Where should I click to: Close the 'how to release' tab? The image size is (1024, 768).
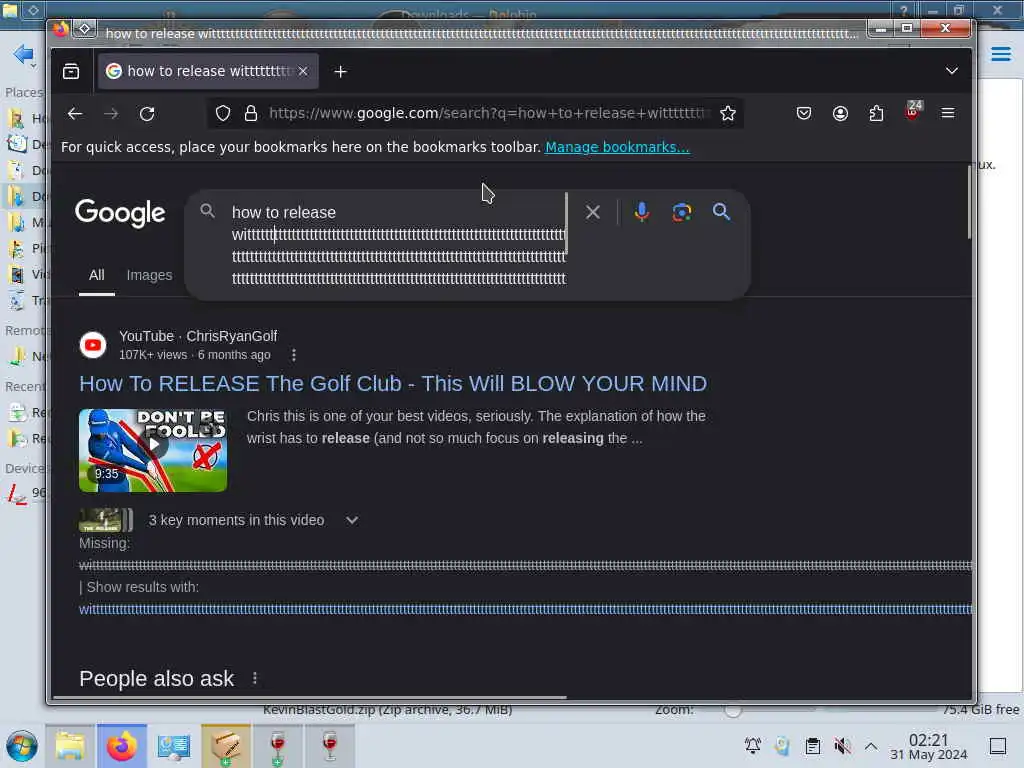(303, 71)
